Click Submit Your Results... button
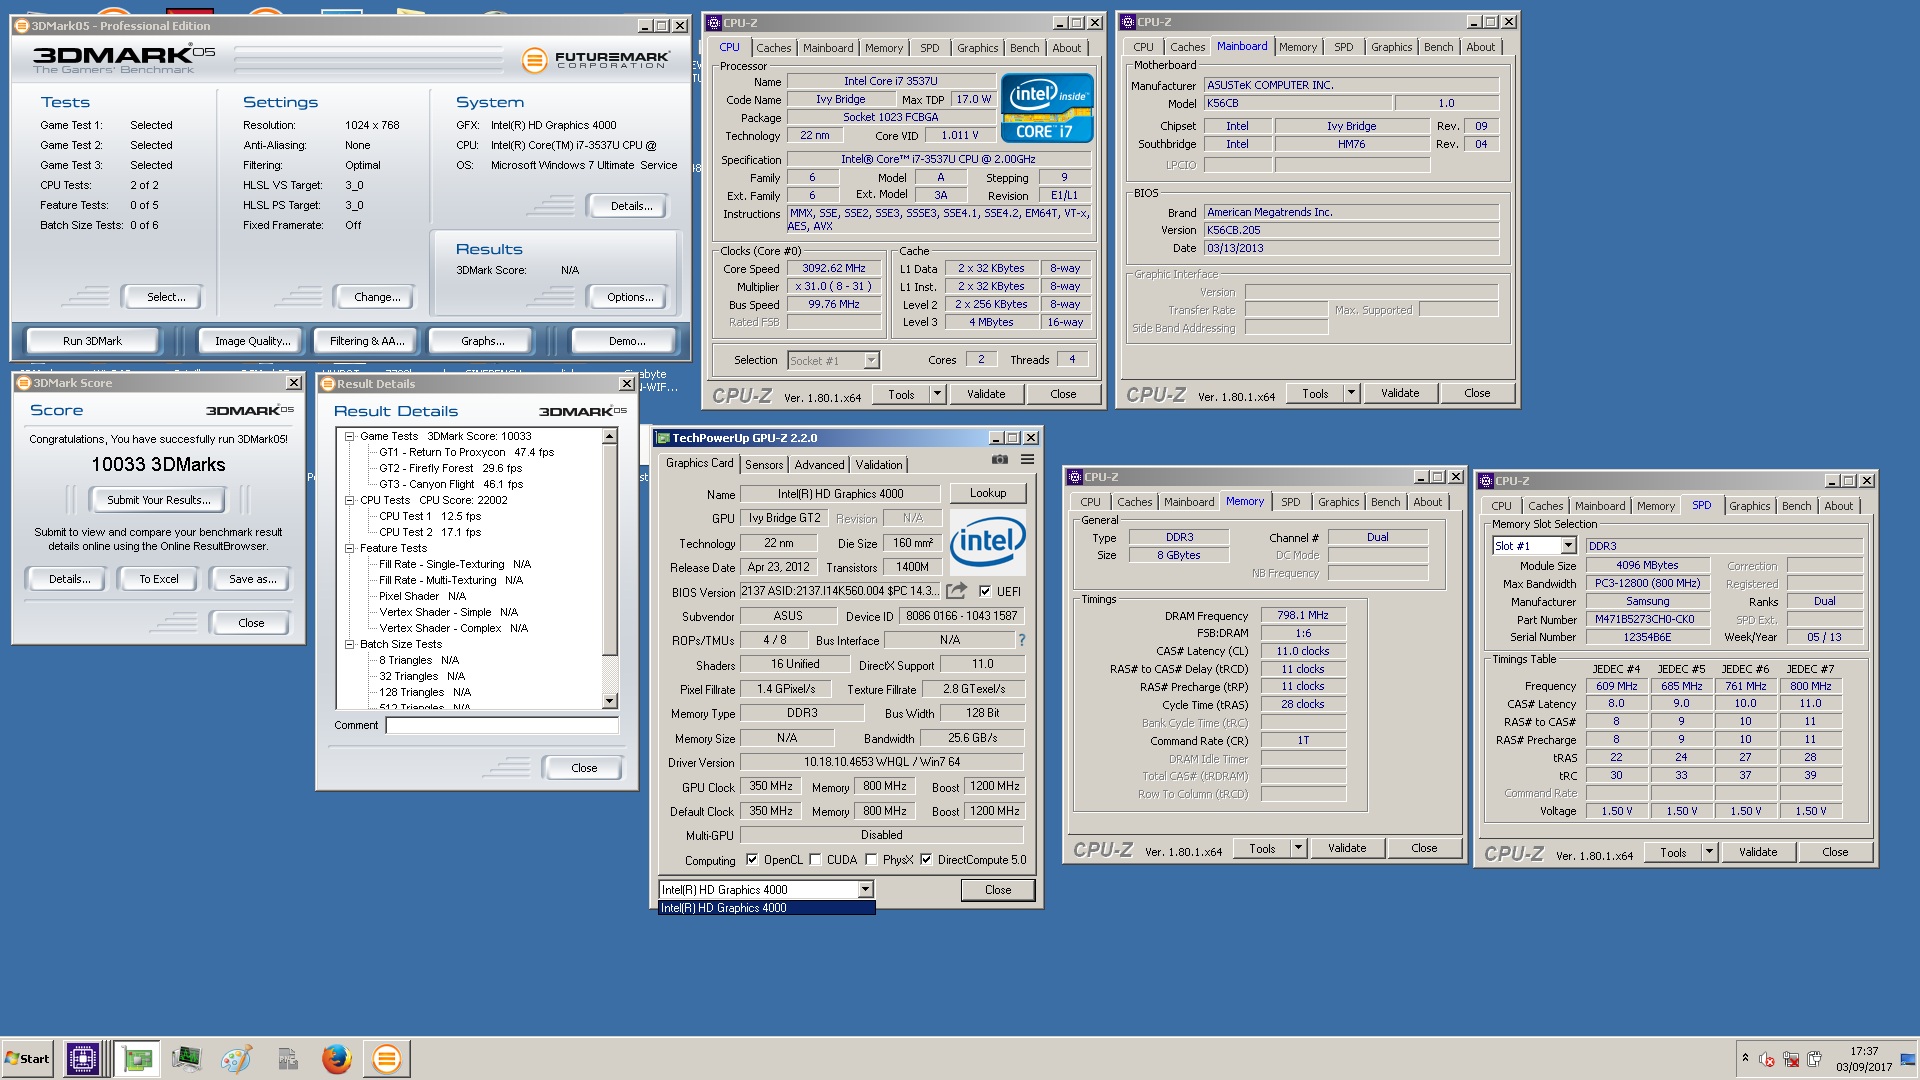Image resolution: width=1920 pixels, height=1080 pixels. [158, 500]
